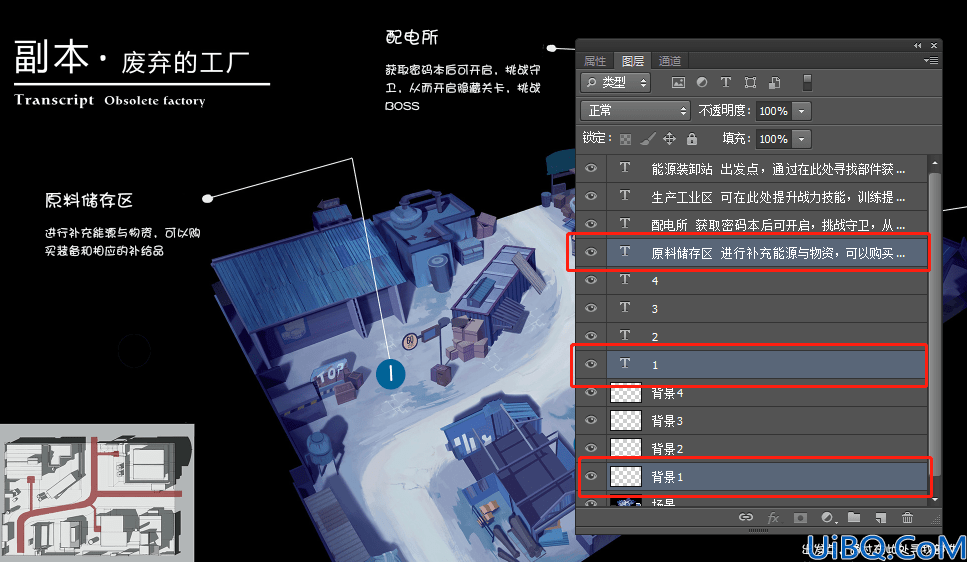This screenshot has width=967, height=562.
Task: Collapse the panel with double-arrow icon
Action: (918, 46)
